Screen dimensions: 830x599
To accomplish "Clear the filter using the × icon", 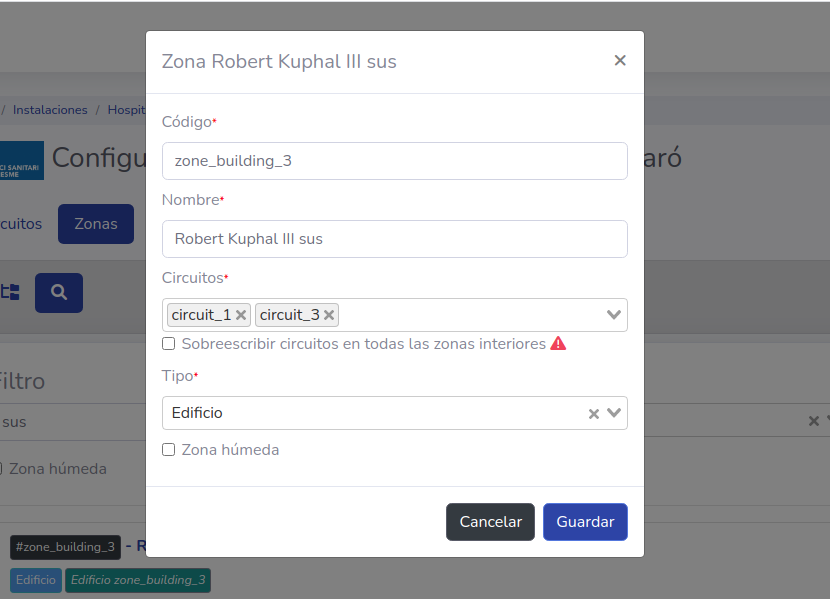I will tap(816, 420).
